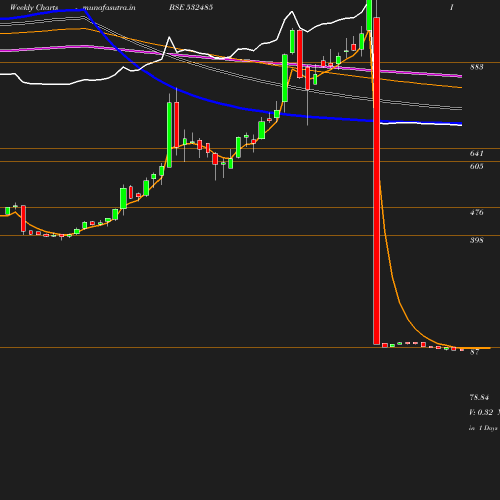
Task: Click the 'V: 0.32' volume text
Action: [x=481, y=412]
